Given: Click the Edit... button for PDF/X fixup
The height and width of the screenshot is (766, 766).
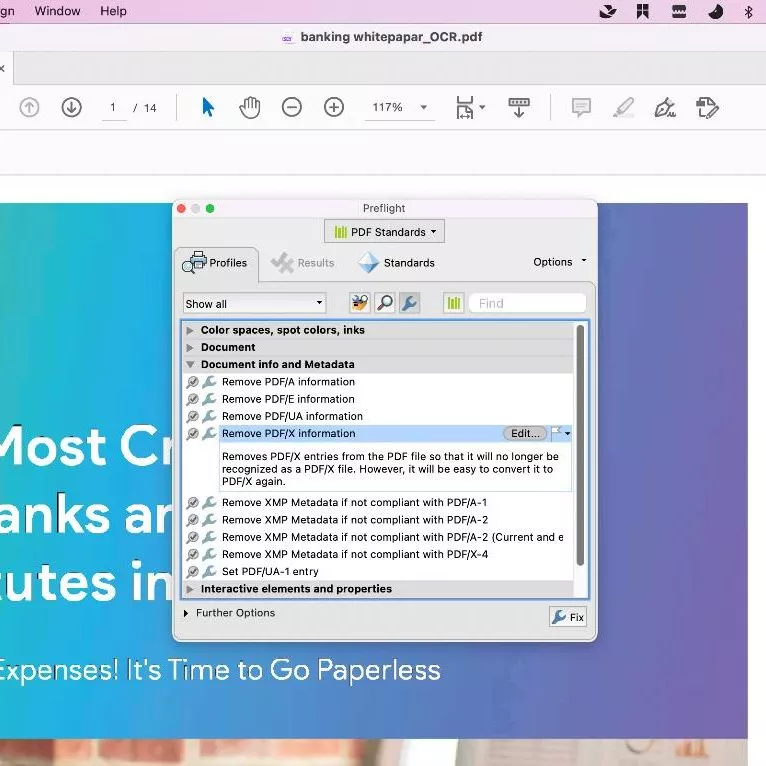Looking at the screenshot, I should [525, 434].
